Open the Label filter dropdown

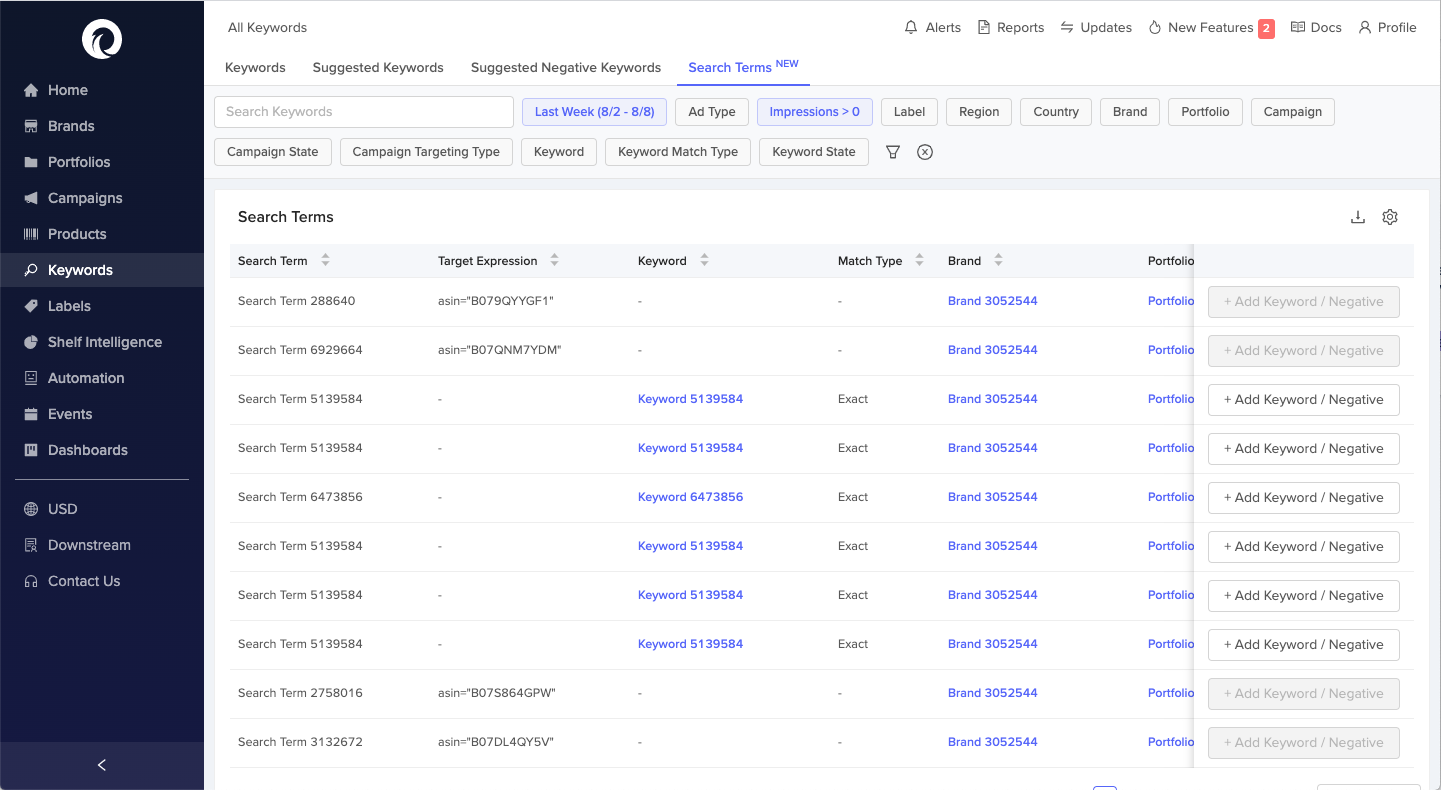point(909,112)
